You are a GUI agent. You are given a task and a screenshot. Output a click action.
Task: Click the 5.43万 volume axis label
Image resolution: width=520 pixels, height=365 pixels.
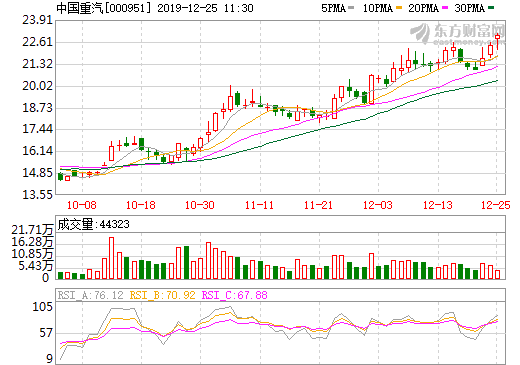point(36,266)
